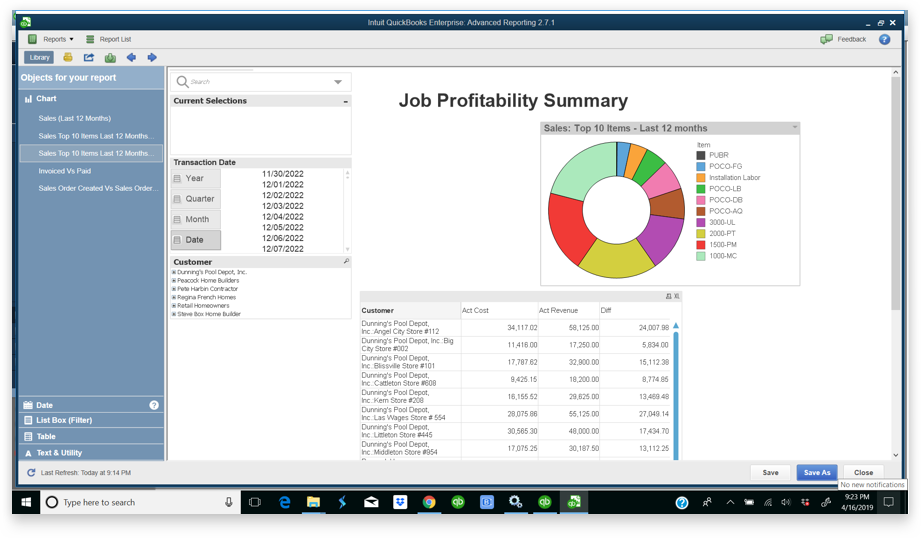Open Google Chrome from taskbar
This screenshot has height=538, width=922.
coord(429,502)
